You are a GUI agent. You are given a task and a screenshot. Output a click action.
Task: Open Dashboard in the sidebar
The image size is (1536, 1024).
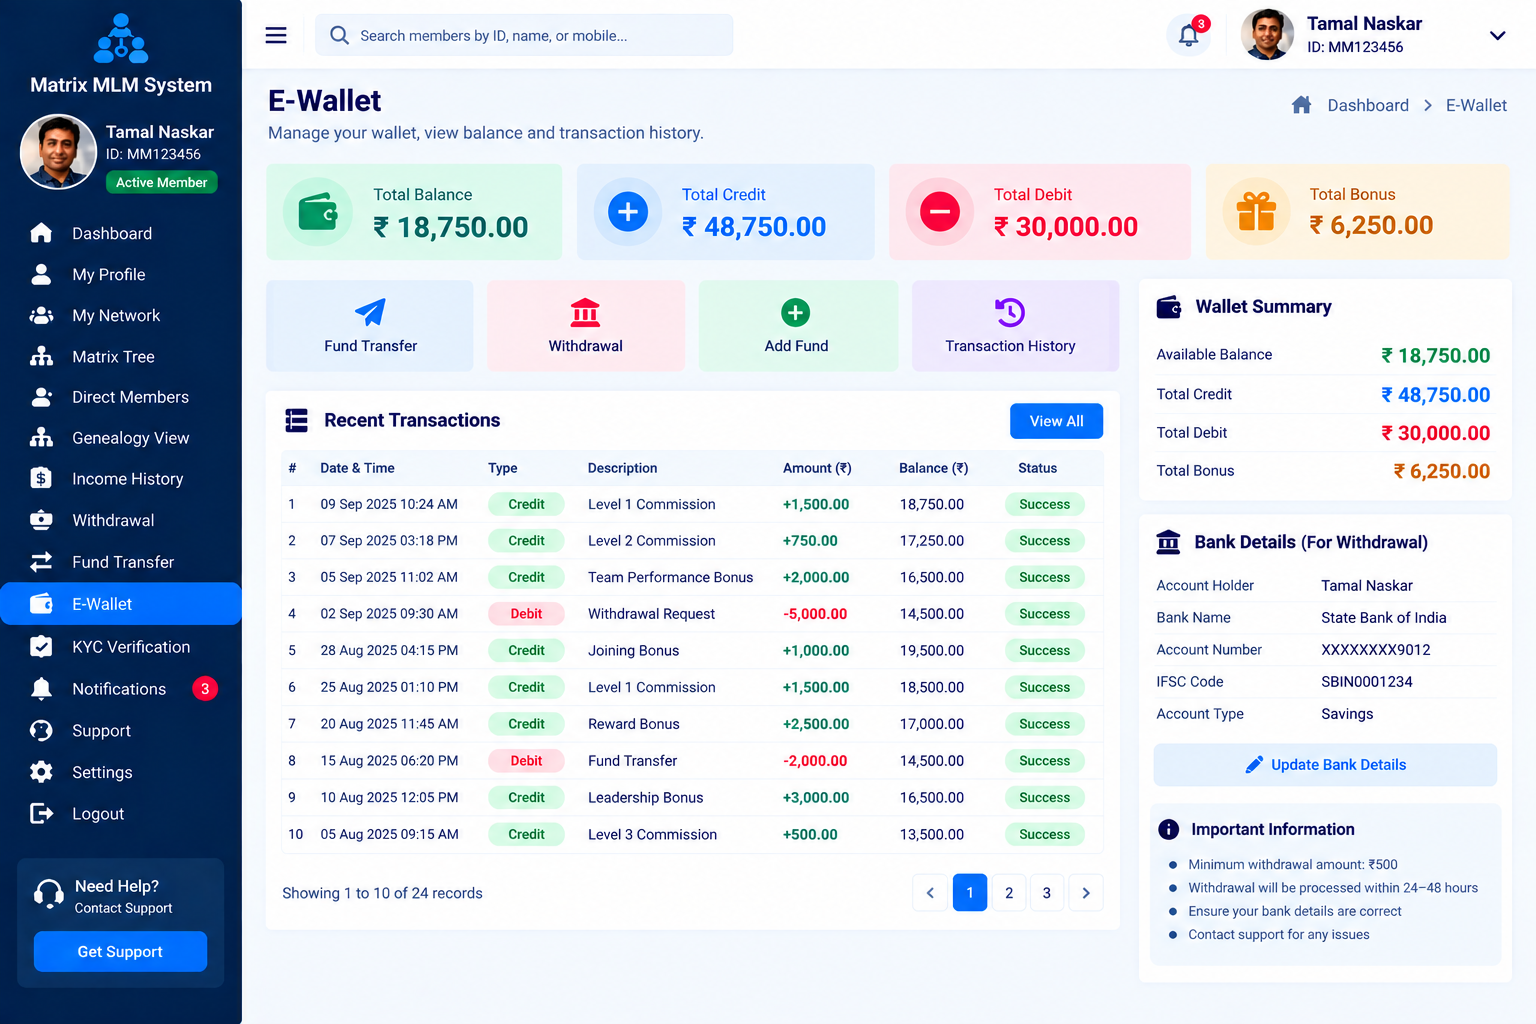[121, 233]
